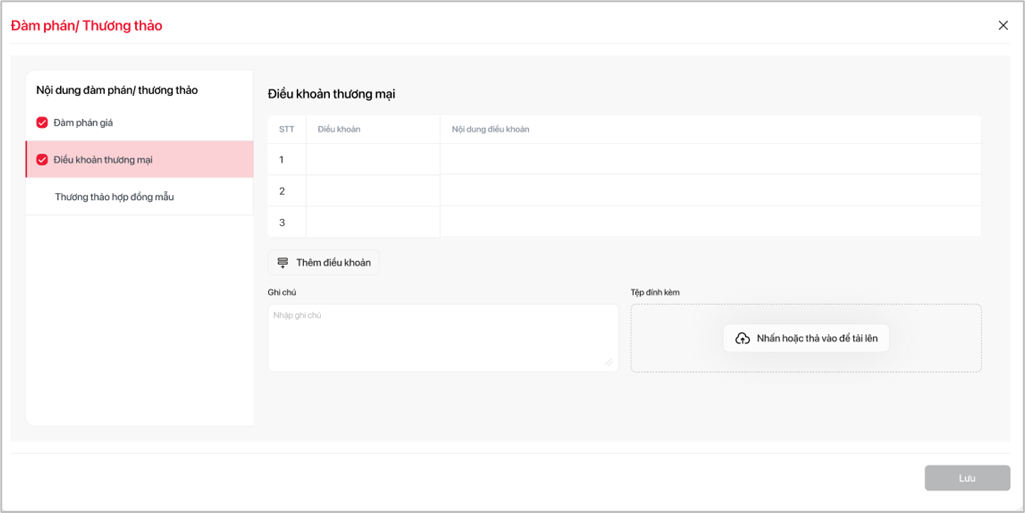Focus the Nhập ghi chú text field

[x=442, y=337]
